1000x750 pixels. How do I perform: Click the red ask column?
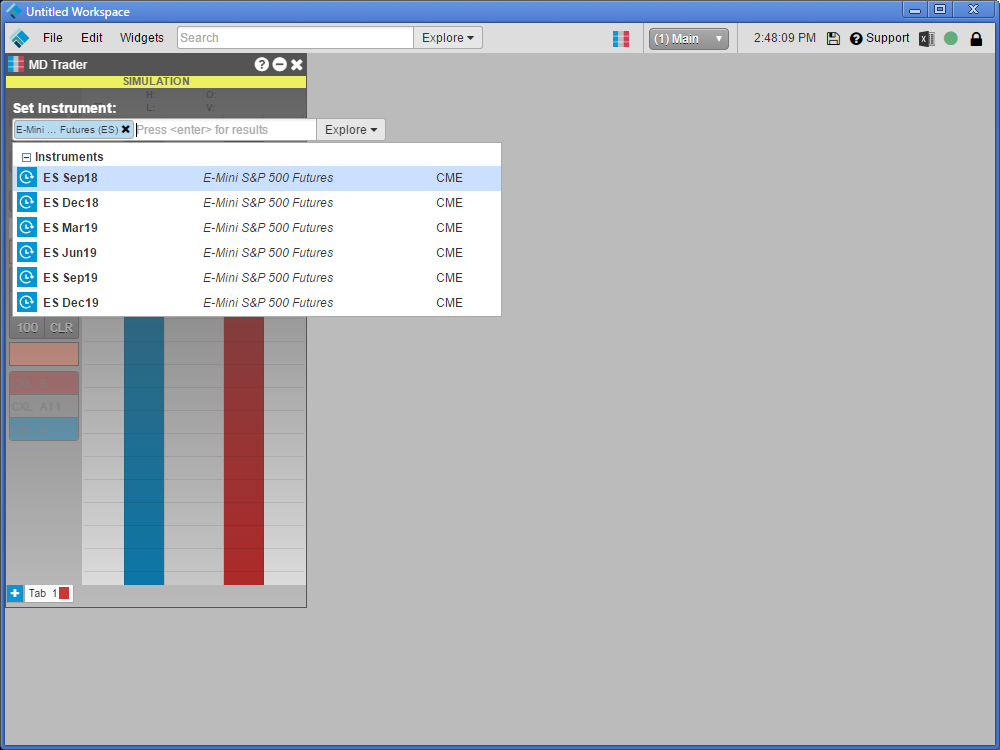click(x=244, y=450)
